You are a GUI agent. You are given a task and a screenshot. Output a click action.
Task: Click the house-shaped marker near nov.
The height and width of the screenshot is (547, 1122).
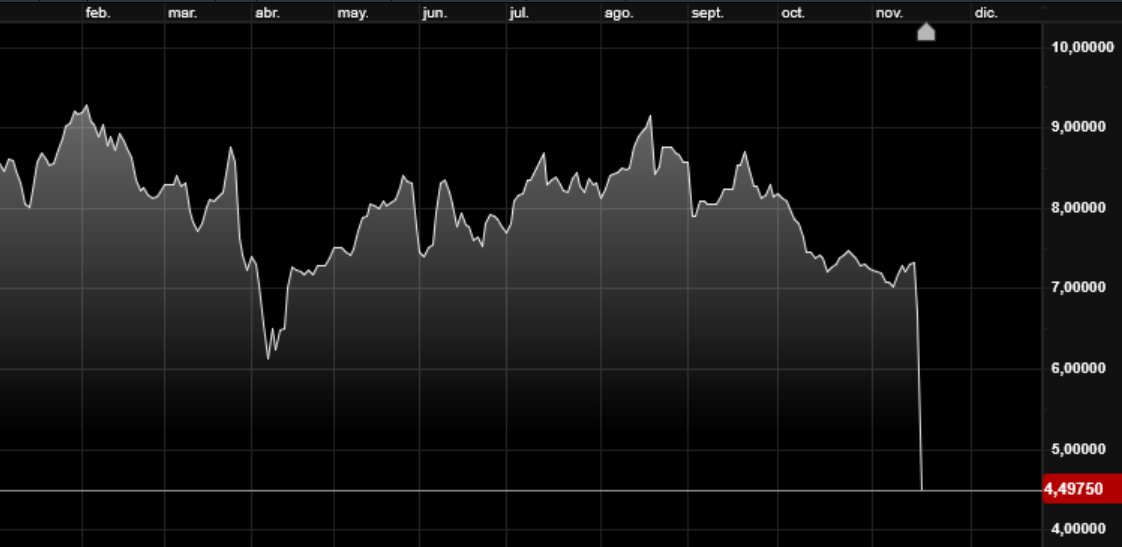pyautogui.click(x=926, y=32)
